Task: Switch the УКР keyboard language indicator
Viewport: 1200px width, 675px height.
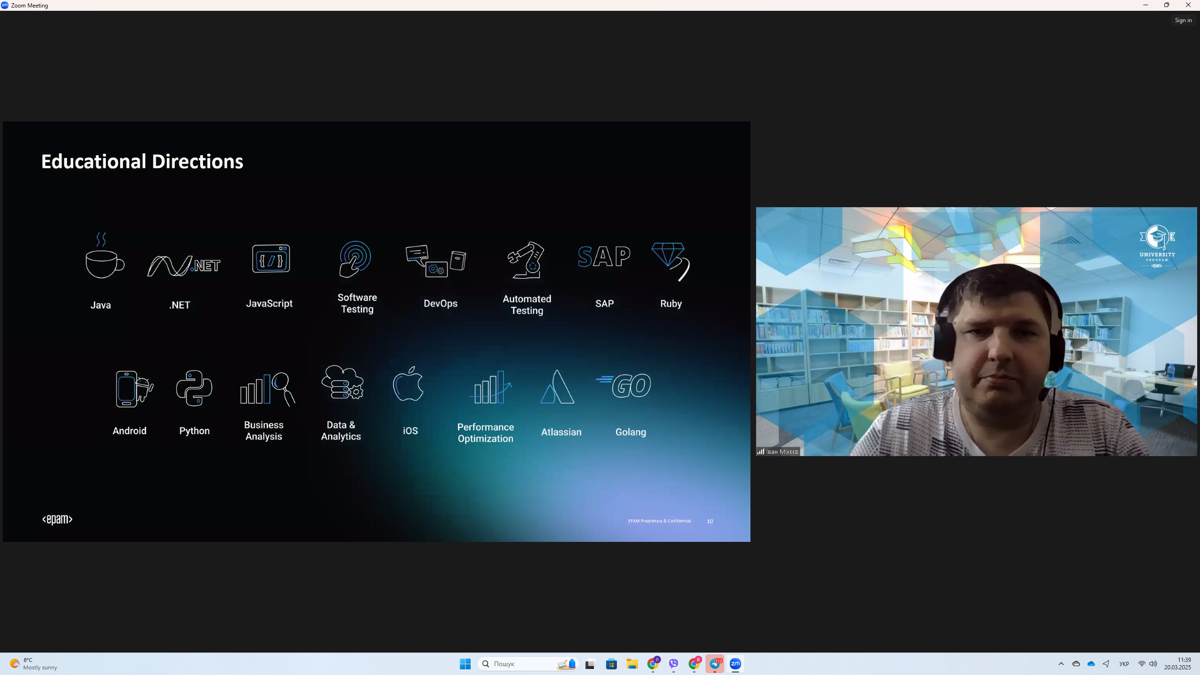Action: pos(1124,664)
